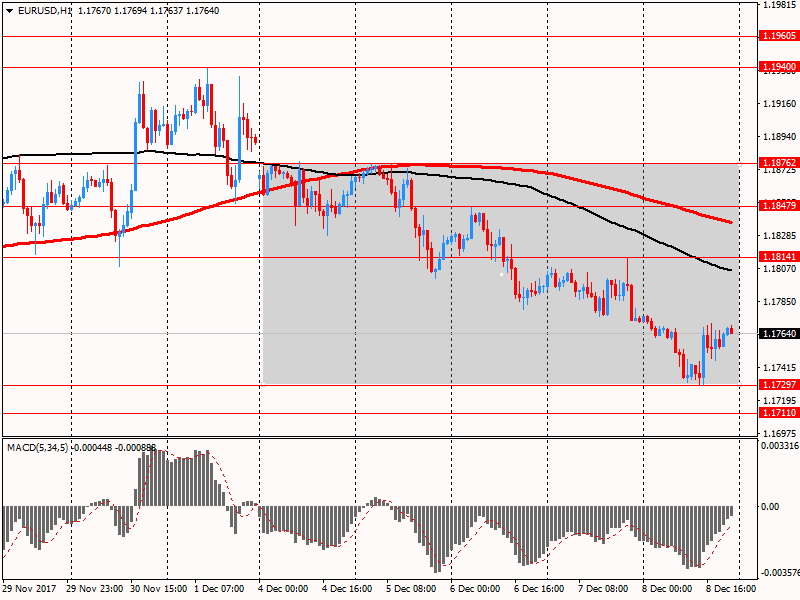Select the 1.18141 red price level label
Image resolution: width=800 pixels, height=600 pixels.
tap(779, 257)
